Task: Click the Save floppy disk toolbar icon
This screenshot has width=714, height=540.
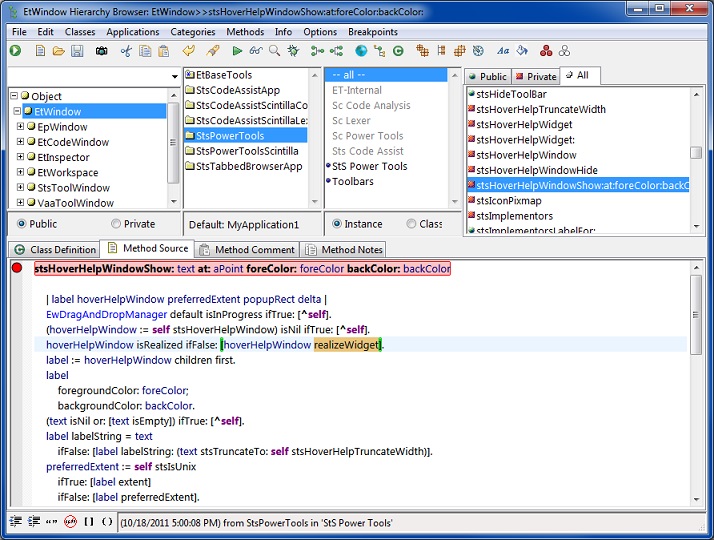Action: [x=79, y=51]
